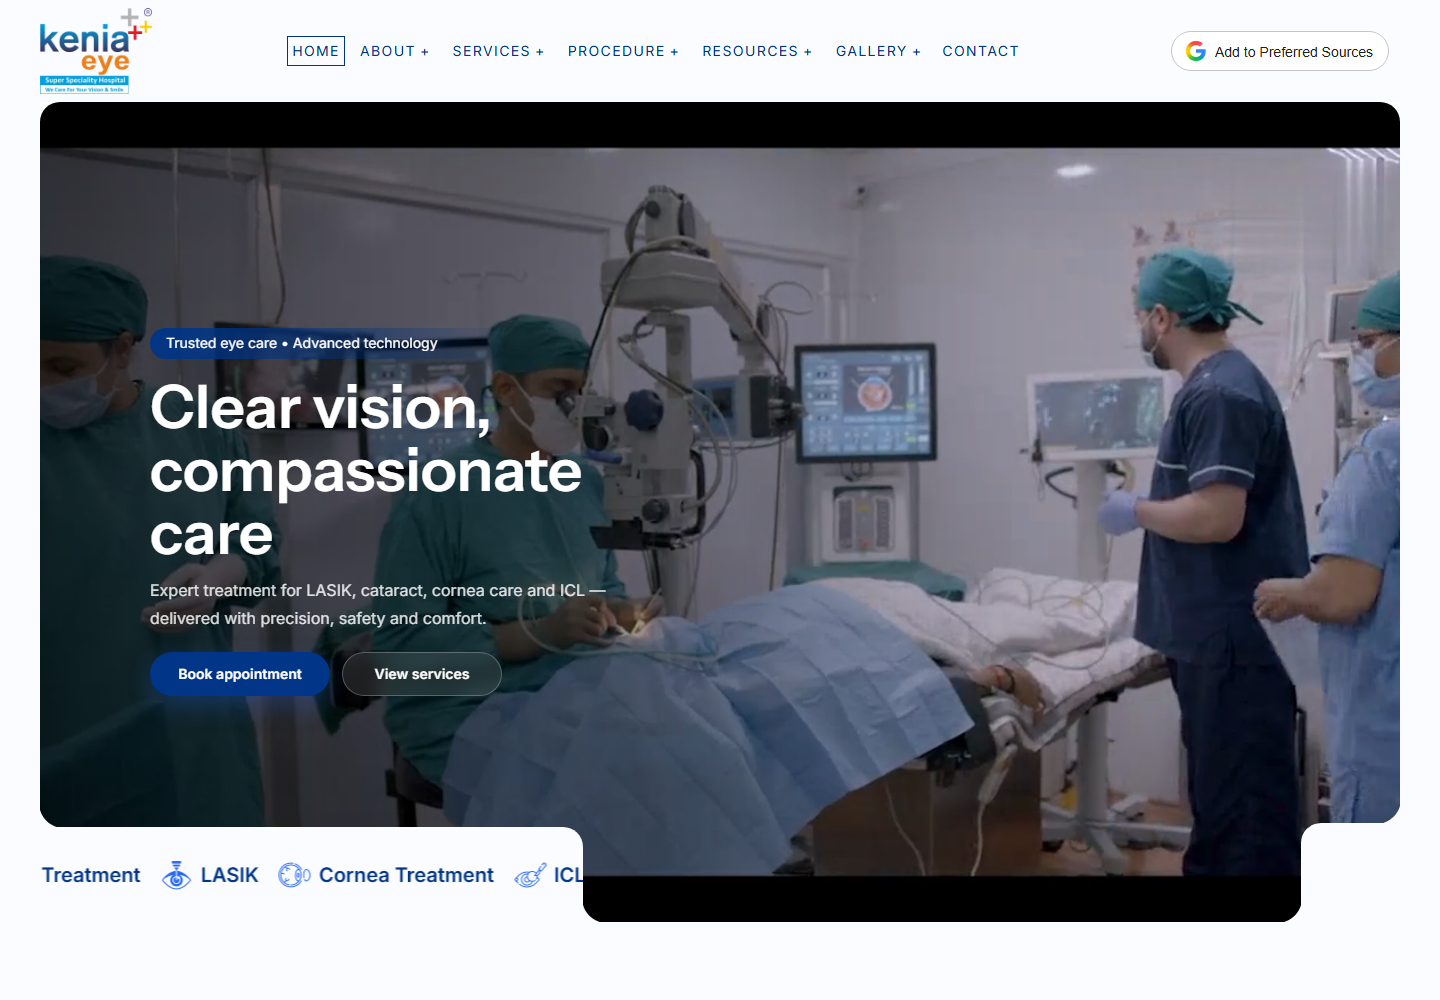Click the Cornea Treatment eye icon
Viewport: 1440px width, 1000px height.
(x=294, y=875)
